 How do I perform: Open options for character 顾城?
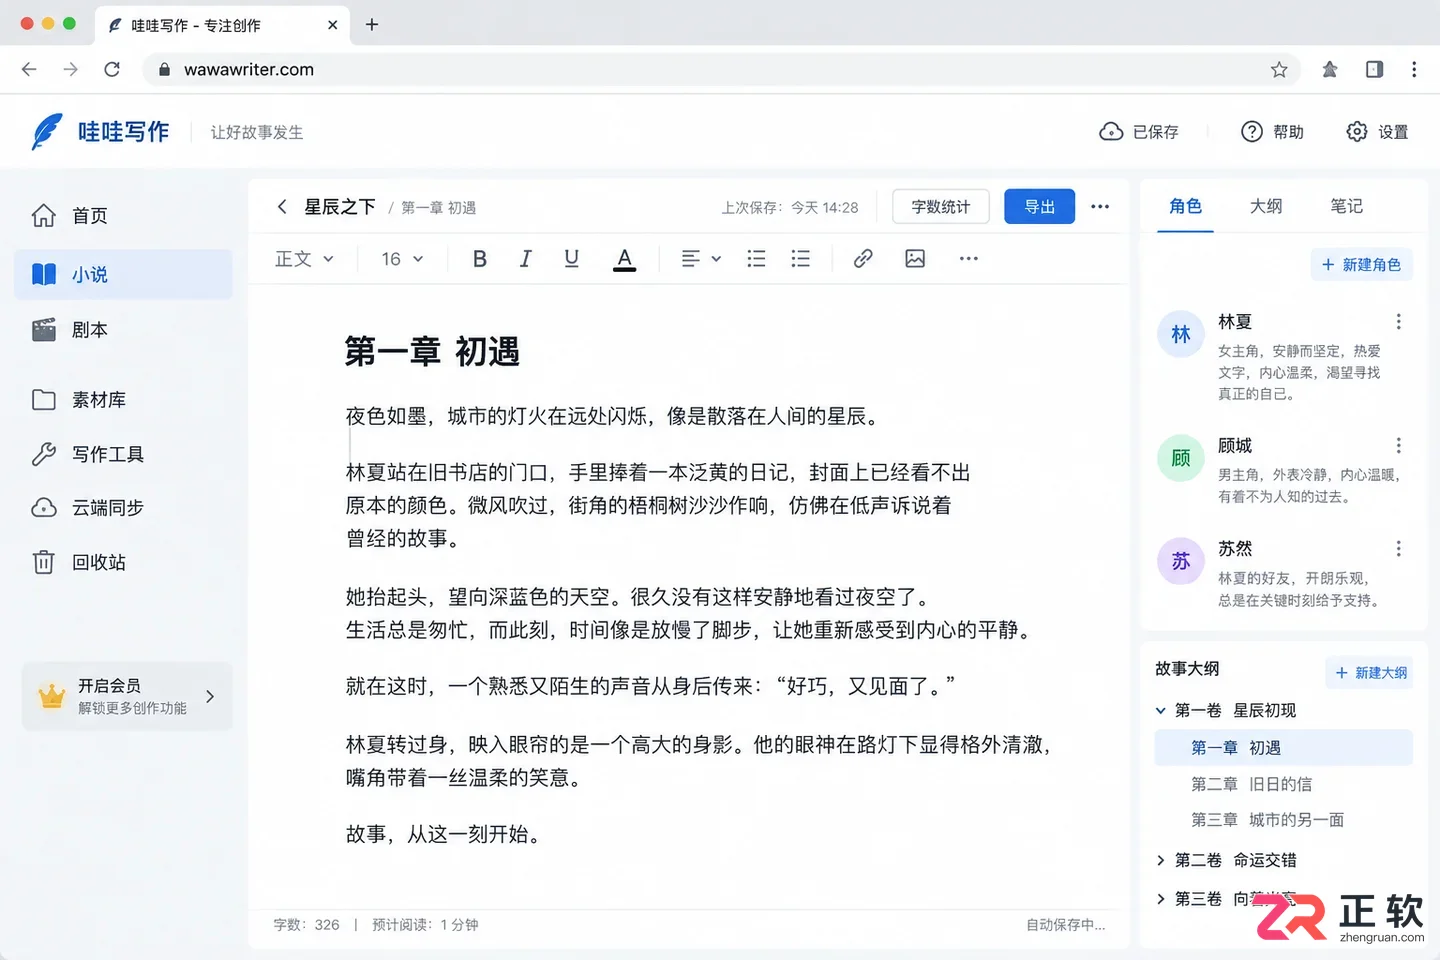coord(1398,445)
